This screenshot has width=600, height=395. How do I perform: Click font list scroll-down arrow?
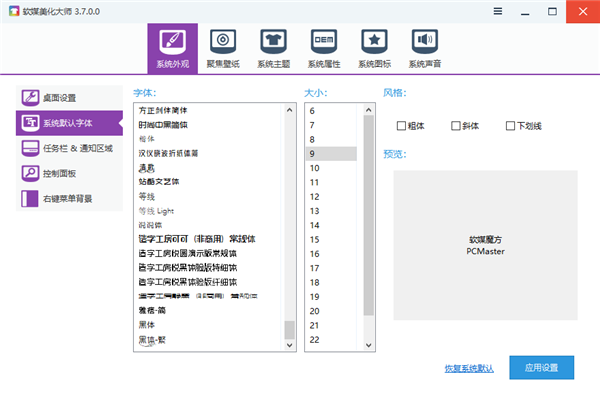click(290, 345)
